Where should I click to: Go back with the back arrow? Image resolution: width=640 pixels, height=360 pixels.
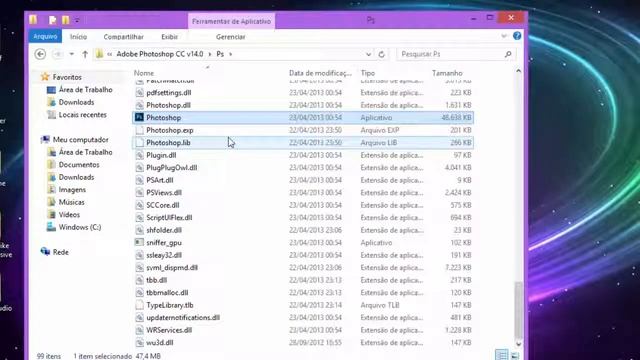[40, 54]
